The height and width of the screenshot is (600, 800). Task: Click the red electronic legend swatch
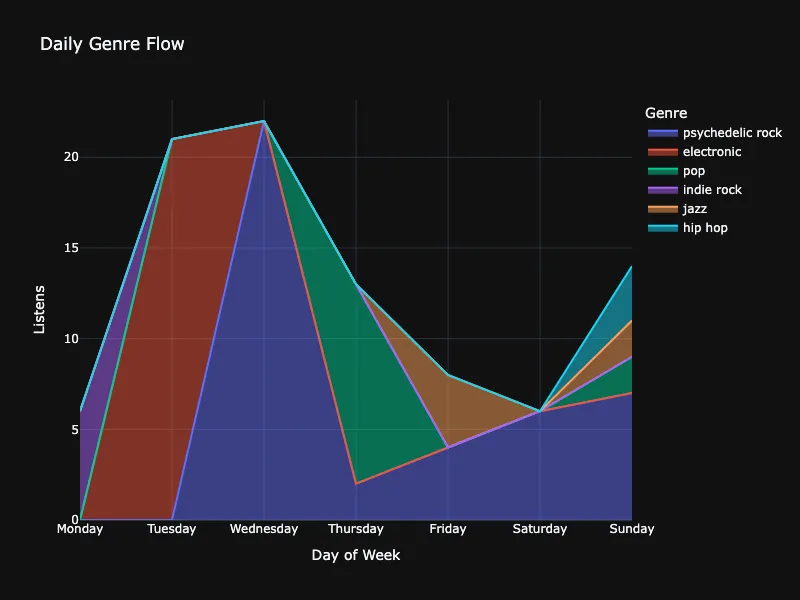[662, 152]
